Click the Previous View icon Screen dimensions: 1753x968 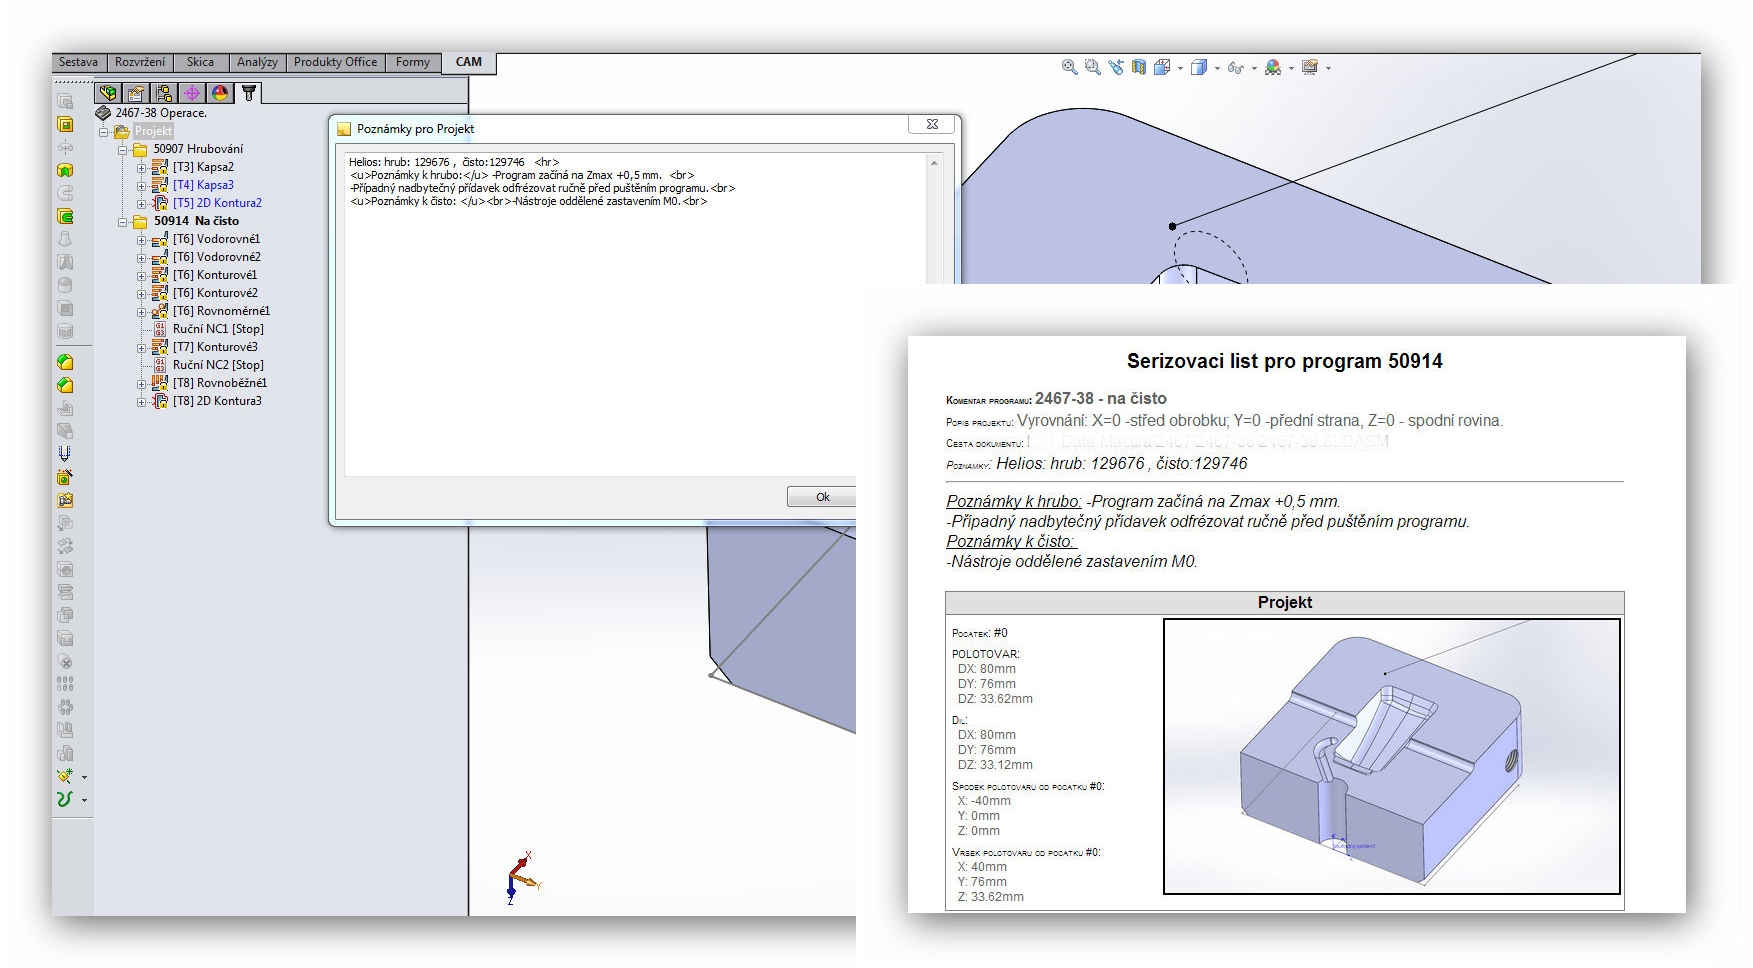coord(1116,67)
